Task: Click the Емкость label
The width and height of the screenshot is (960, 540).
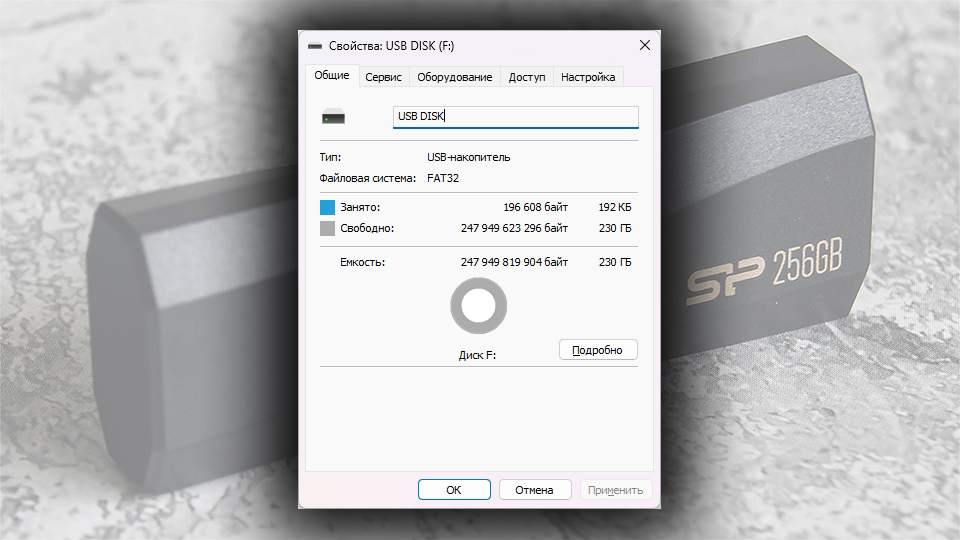Action: coord(362,262)
